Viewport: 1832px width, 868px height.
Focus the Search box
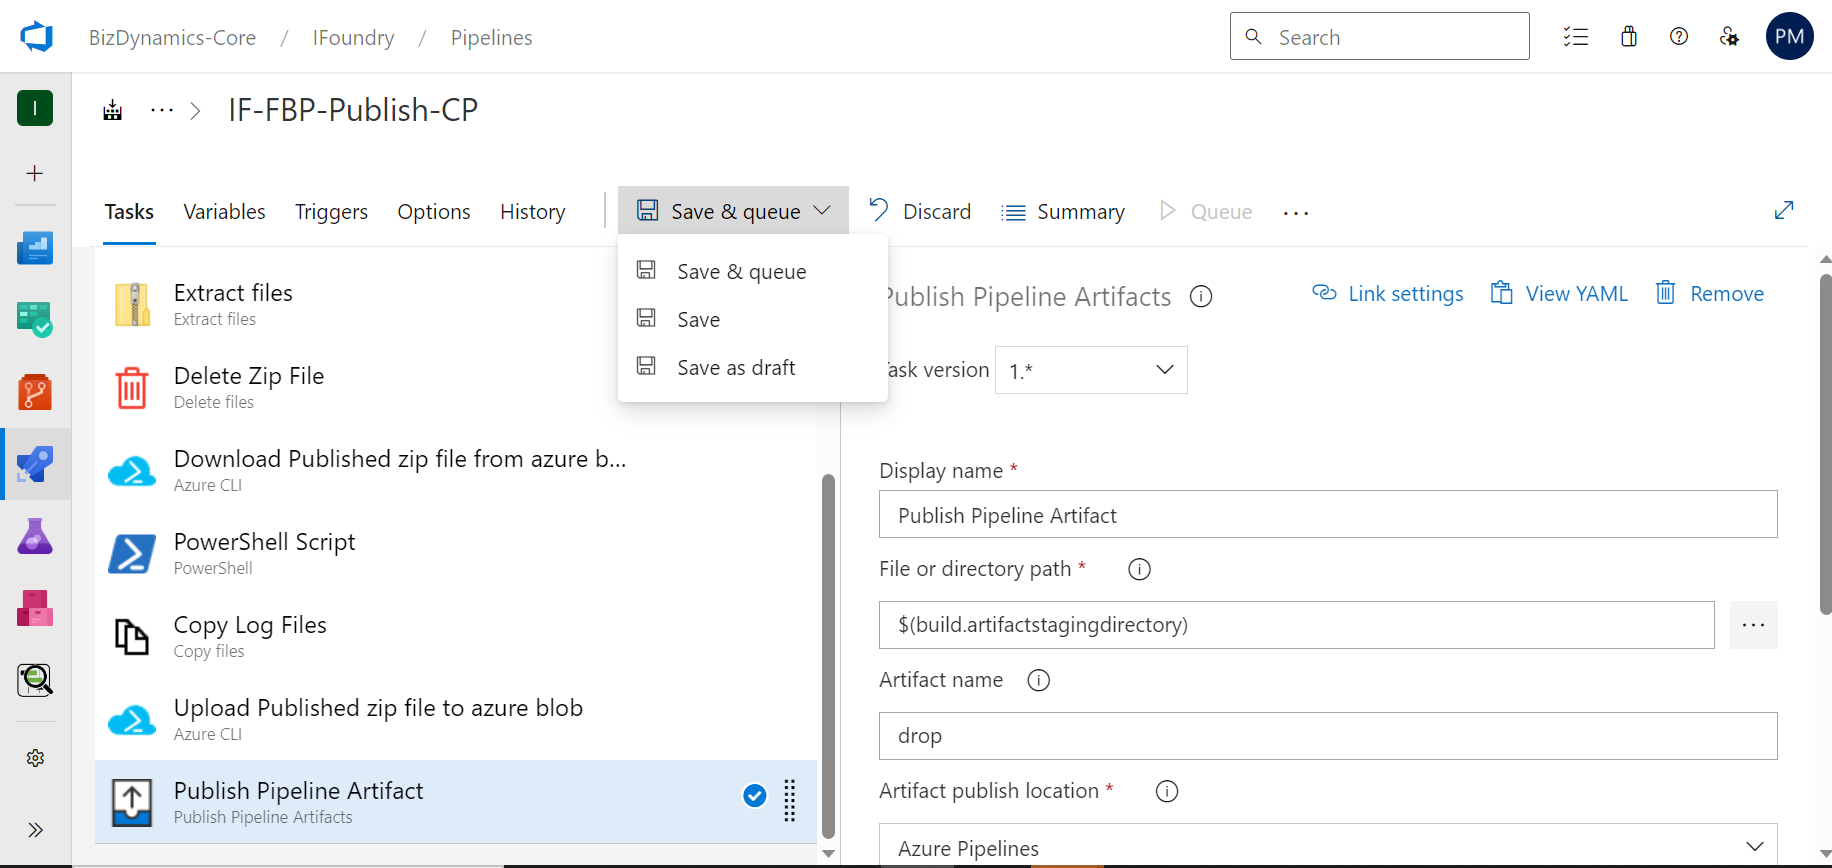click(1380, 36)
